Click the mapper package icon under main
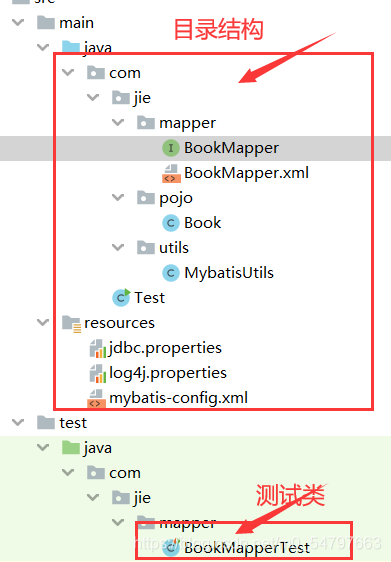 tap(146, 123)
